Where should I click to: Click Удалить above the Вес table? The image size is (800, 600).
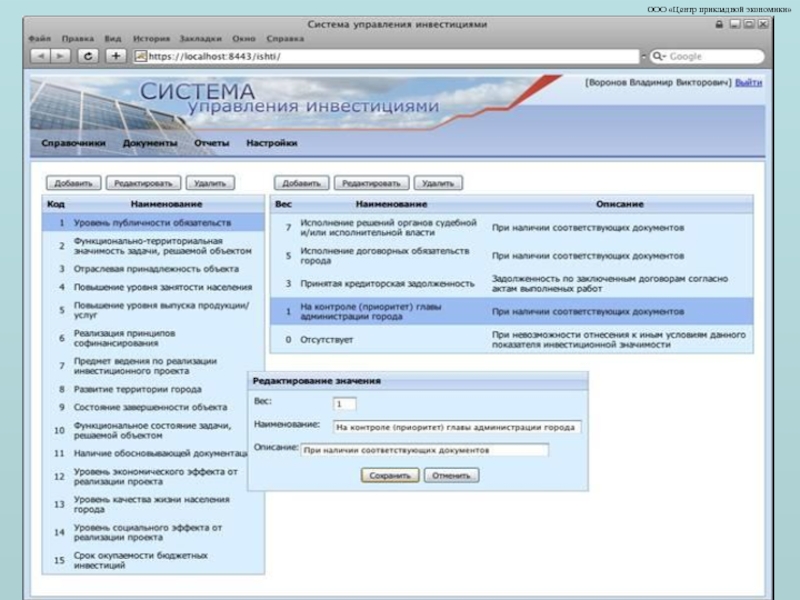pyautogui.click(x=438, y=183)
